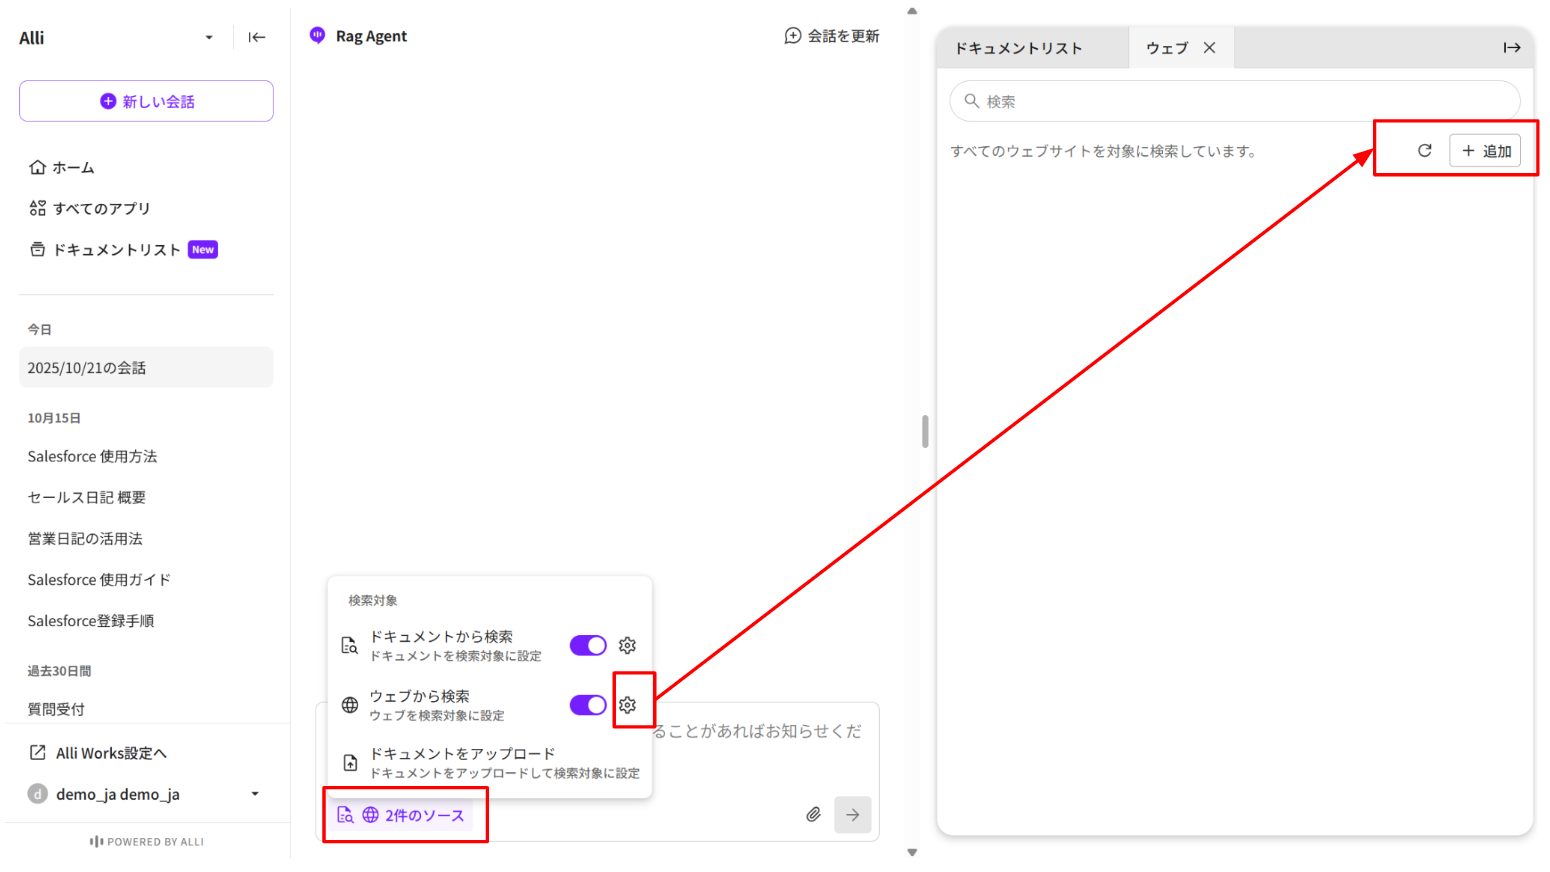Expand the Alli workspace dropdown
The image size is (1550, 872).
click(208, 38)
